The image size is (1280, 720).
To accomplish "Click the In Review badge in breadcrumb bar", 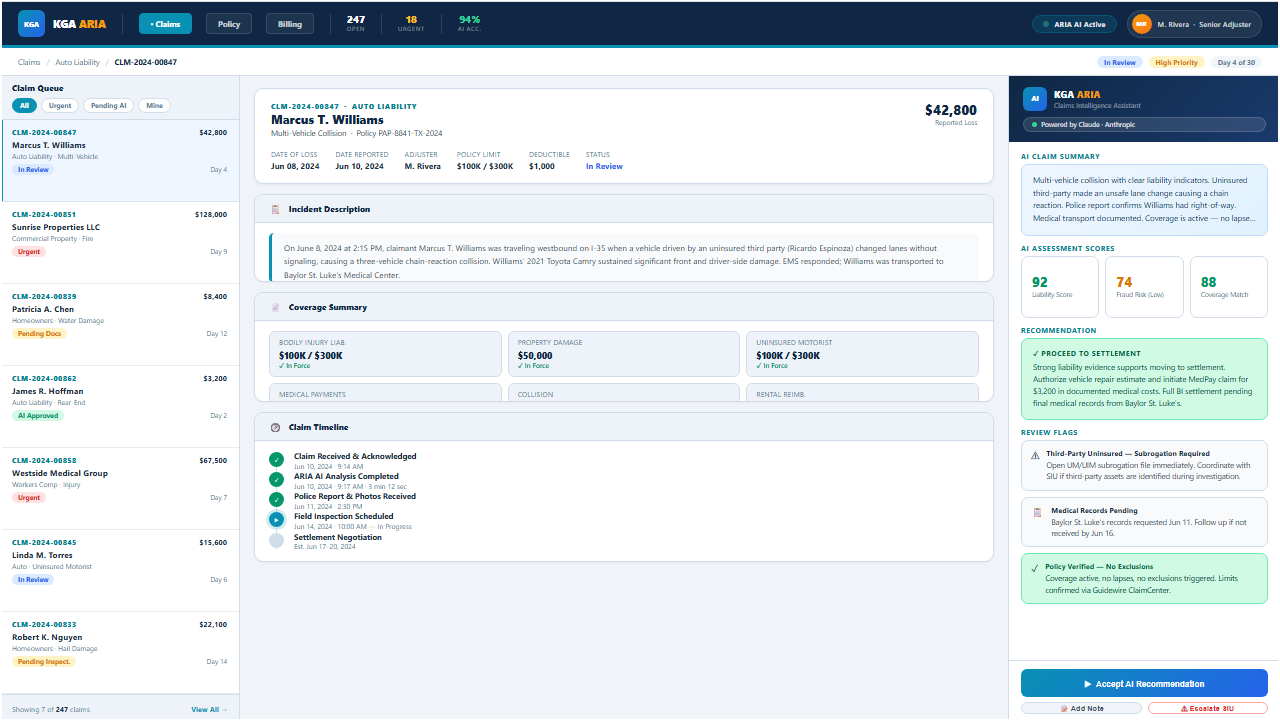I will pos(1120,62).
